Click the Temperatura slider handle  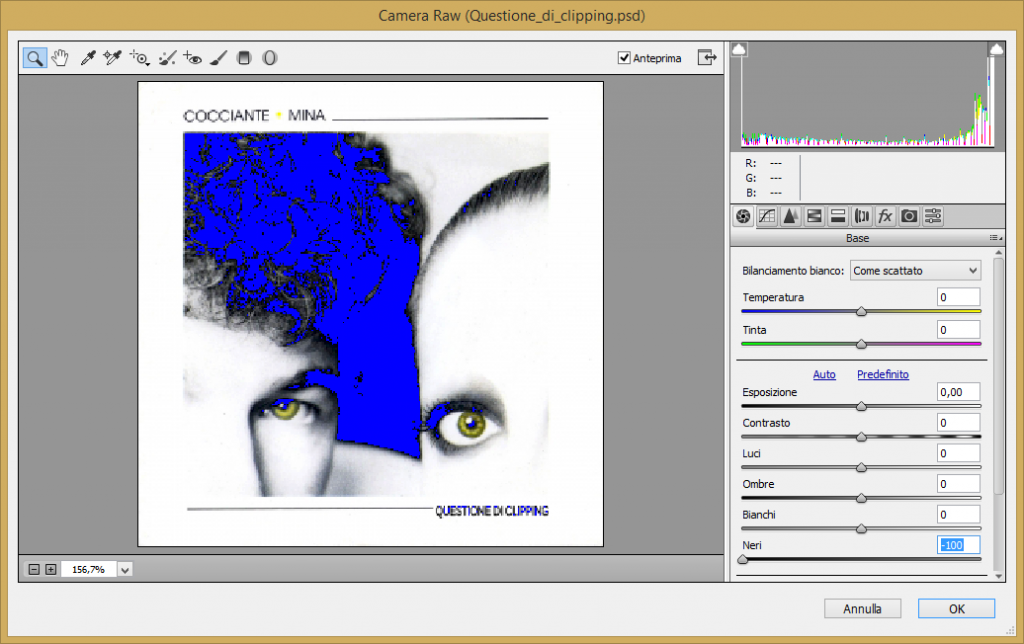click(861, 312)
